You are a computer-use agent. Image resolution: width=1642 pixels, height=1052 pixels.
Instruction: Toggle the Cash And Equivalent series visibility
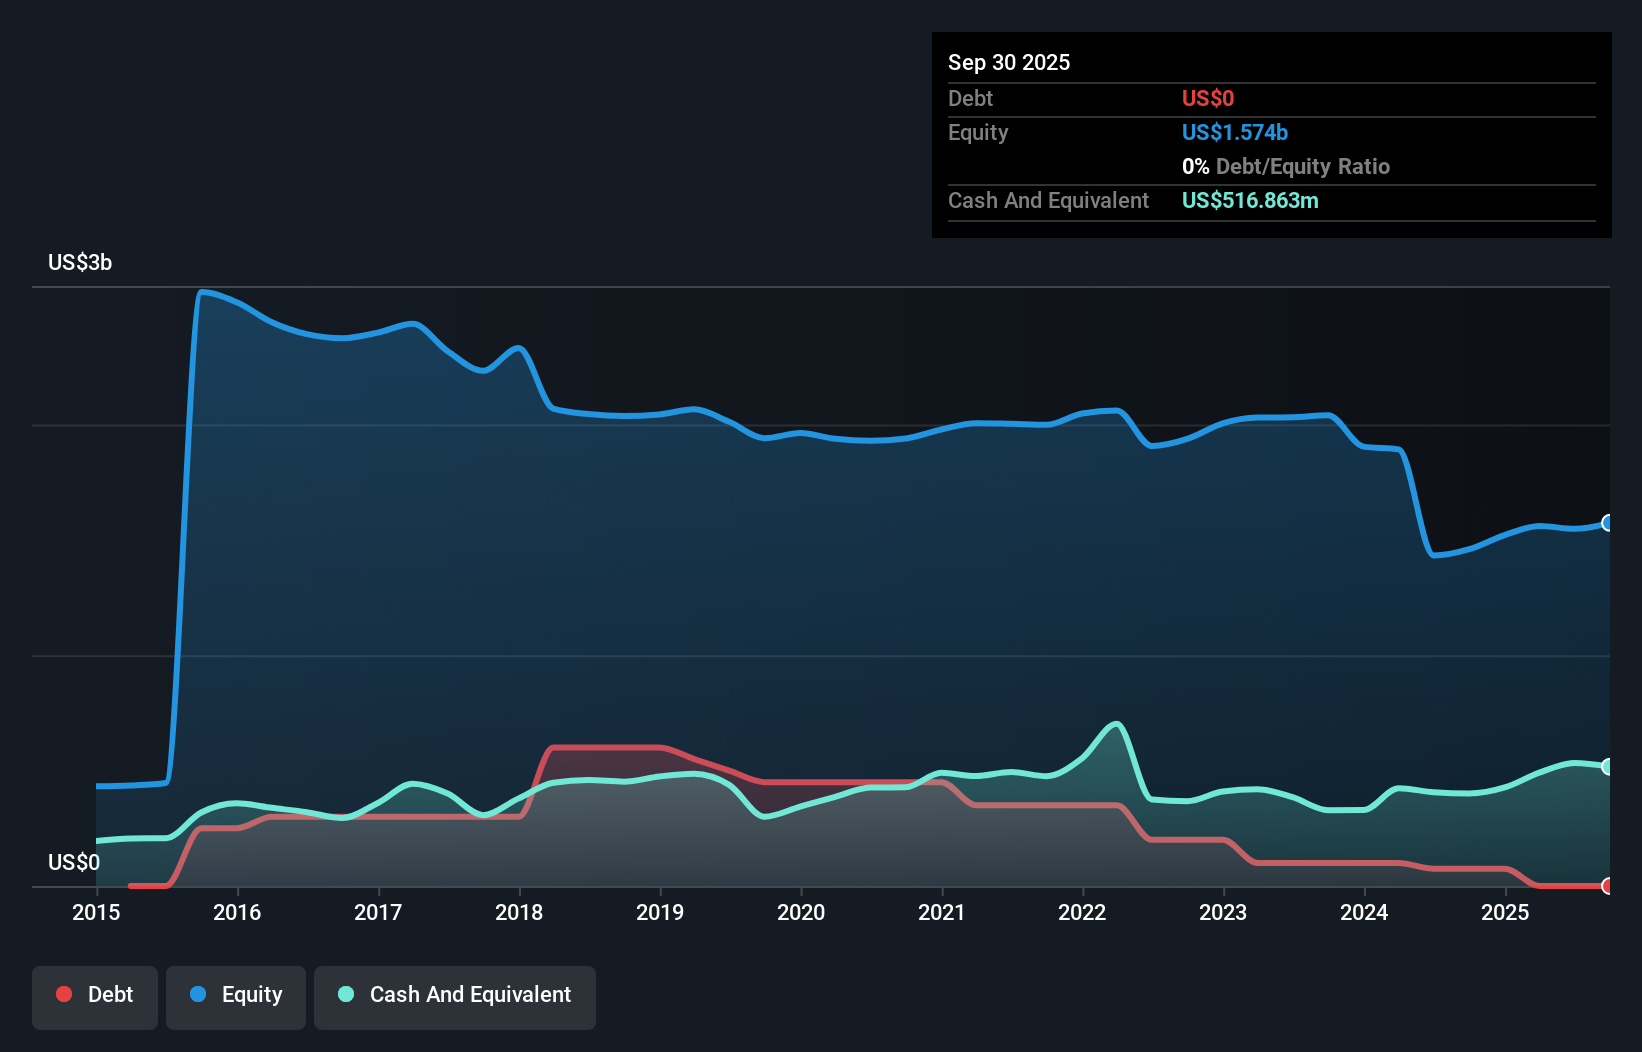pos(455,994)
